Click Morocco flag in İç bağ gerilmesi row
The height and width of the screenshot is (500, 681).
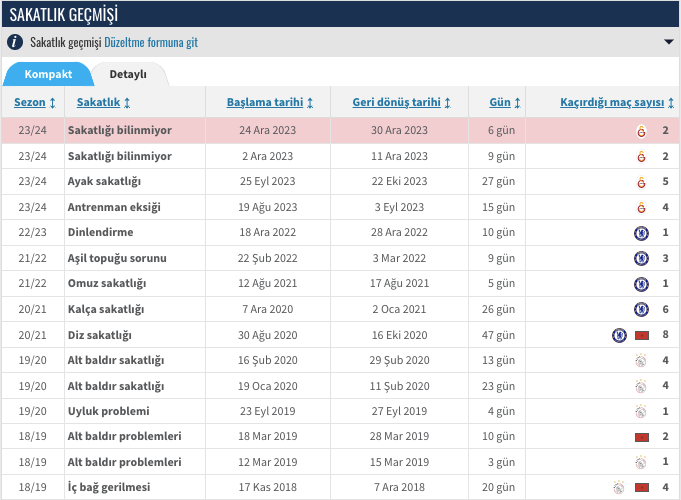tap(641, 488)
